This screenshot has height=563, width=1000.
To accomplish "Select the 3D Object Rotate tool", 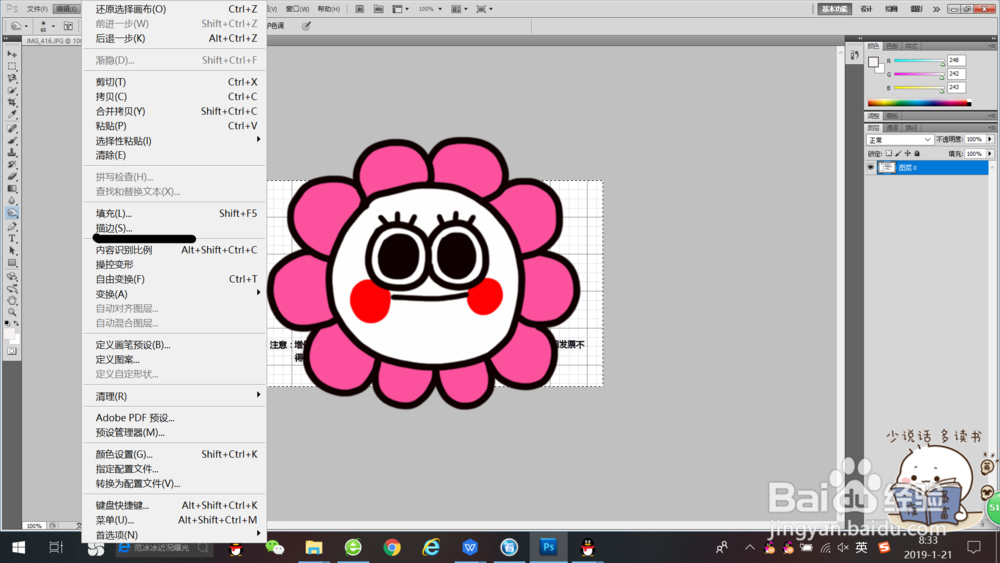I will [x=12, y=277].
